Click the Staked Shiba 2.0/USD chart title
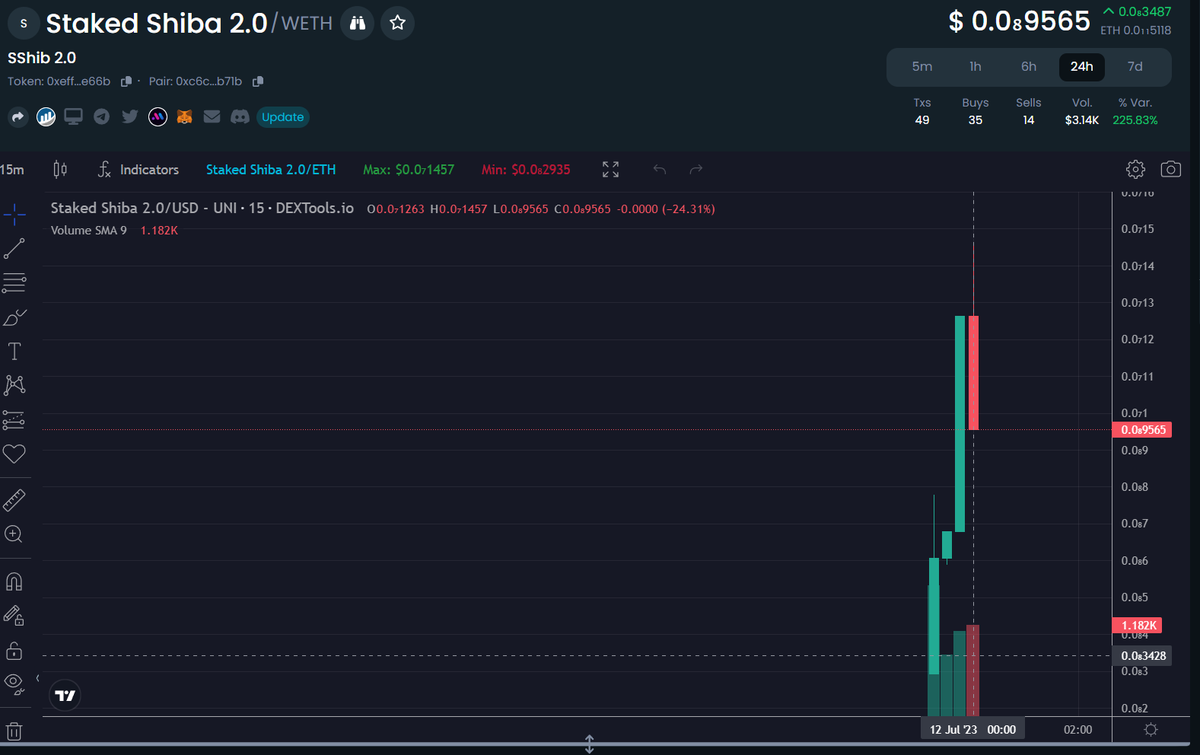The height and width of the screenshot is (755, 1200). pos(202,209)
